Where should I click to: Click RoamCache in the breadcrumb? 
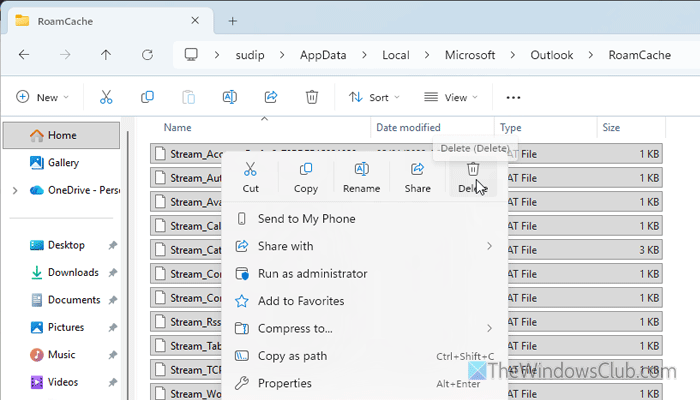click(640, 55)
